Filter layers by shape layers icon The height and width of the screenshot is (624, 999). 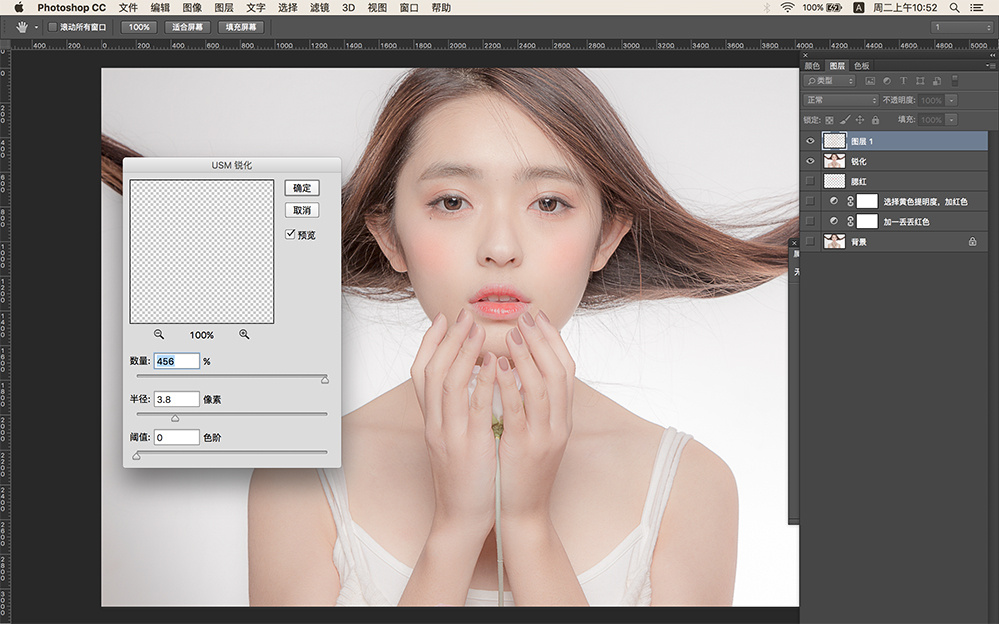click(x=920, y=81)
